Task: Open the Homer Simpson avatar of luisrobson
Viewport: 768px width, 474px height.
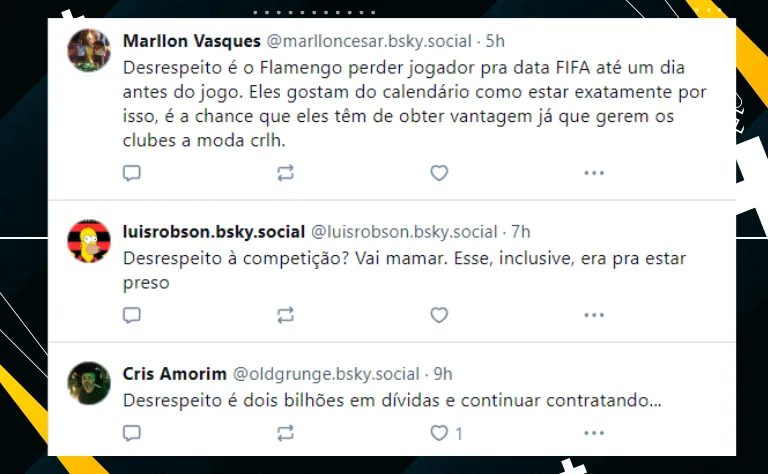Action: 89,241
